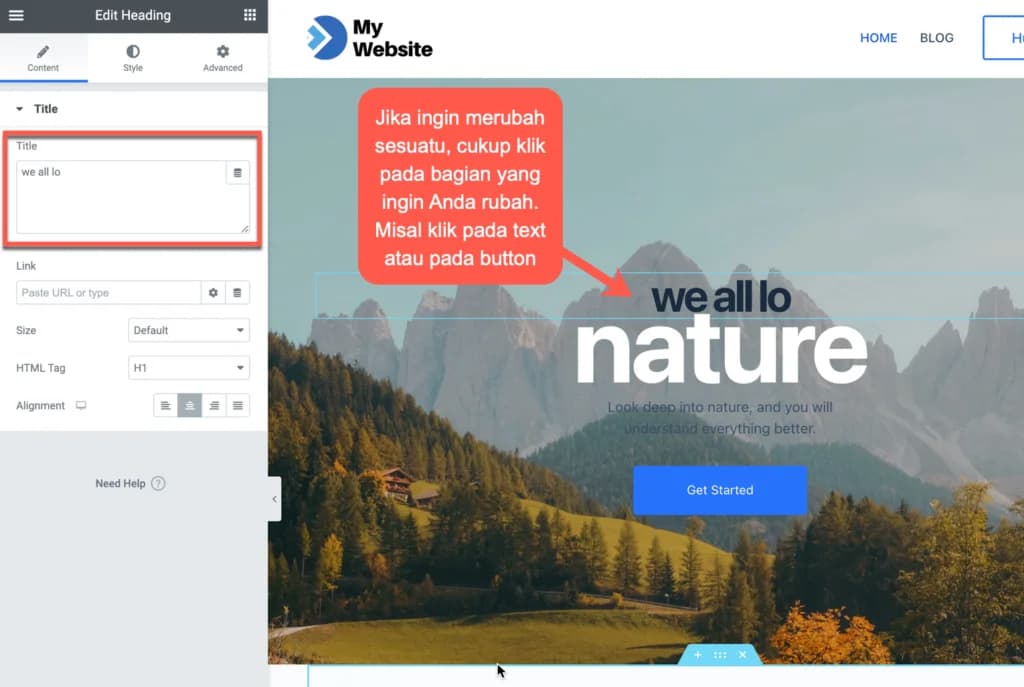Click the dynamic tags icon beside Title field
The width and height of the screenshot is (1024, 687).
237,172
